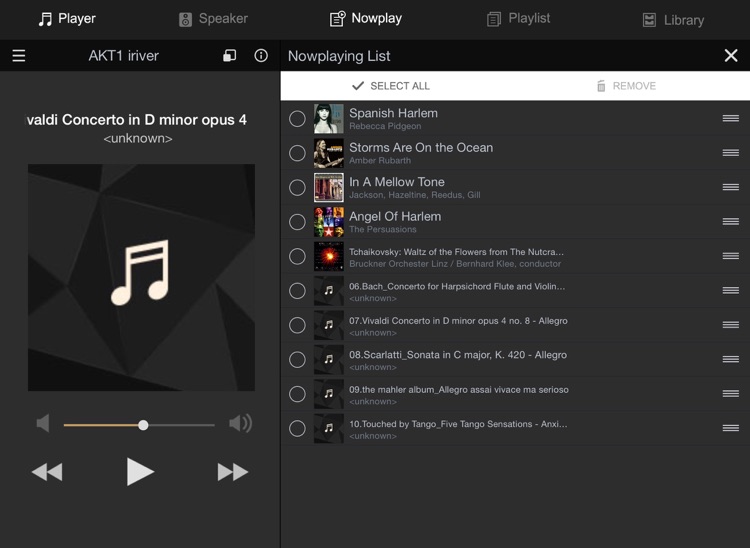Select Storms Are On the Ocean checkbox circle
Viewport: 750px width, 548px height.
pos(297,153)
